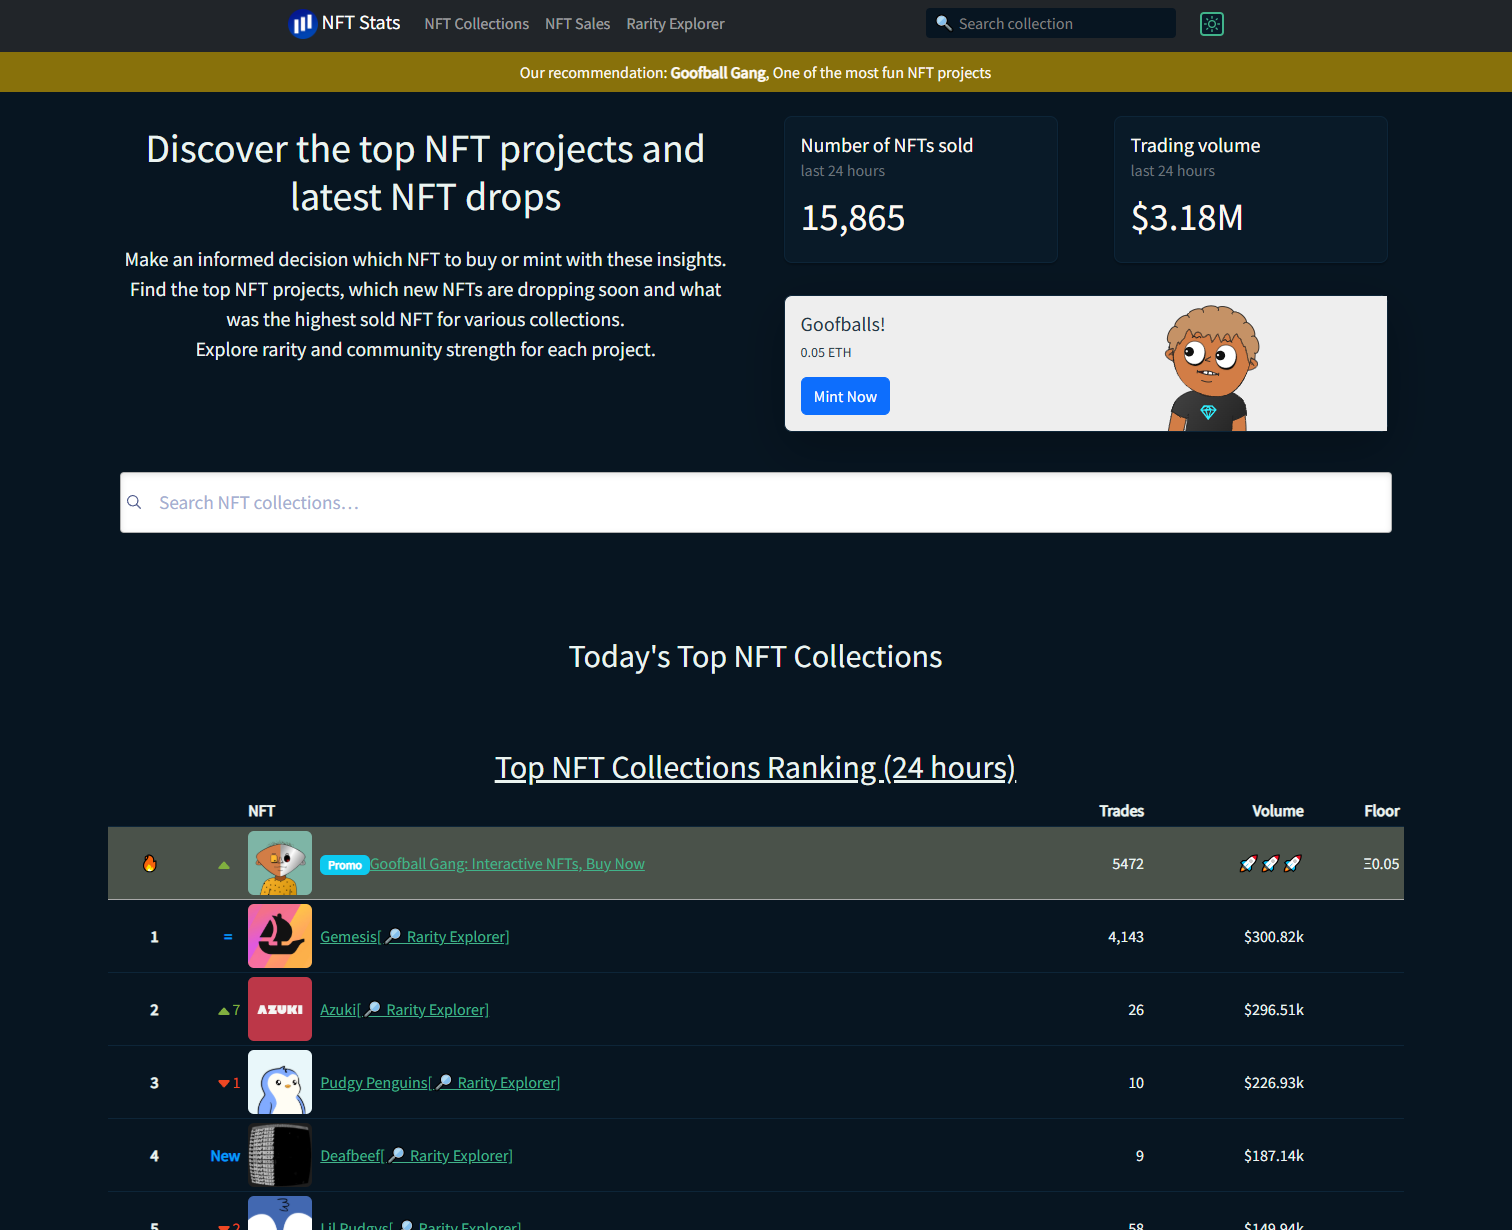Viewport: 1512px width, 1230px height.
Task: Click Gemesis volume $300.82k
Action: [x=1274, y=937]
